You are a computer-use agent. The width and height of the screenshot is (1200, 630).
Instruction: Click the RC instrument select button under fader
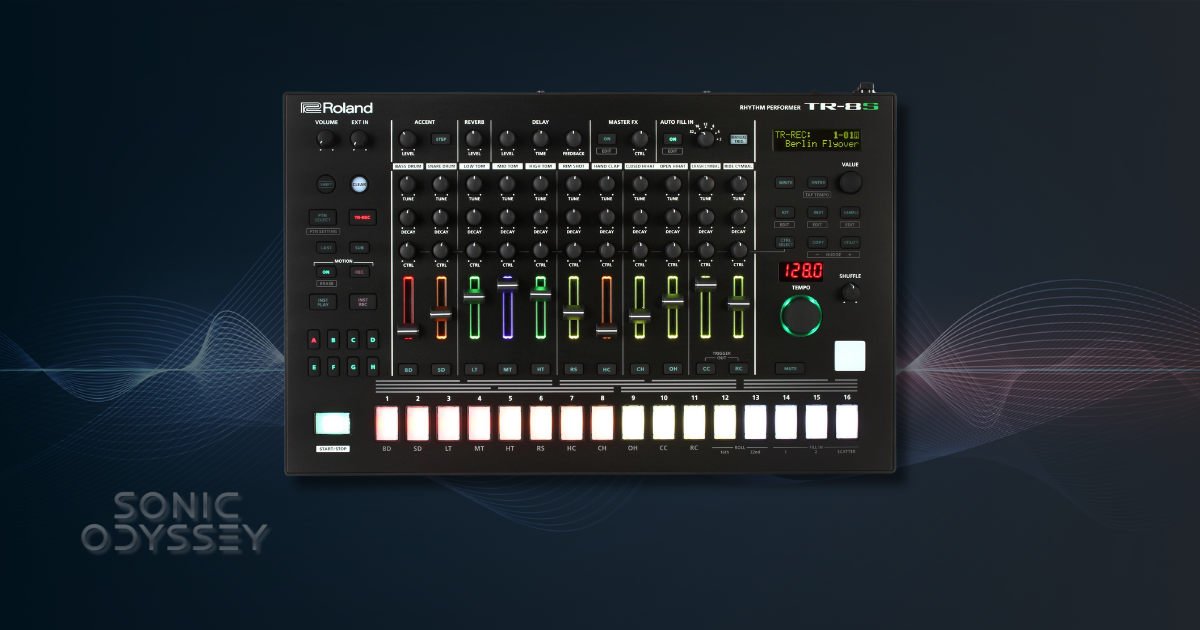click(739, 369)
